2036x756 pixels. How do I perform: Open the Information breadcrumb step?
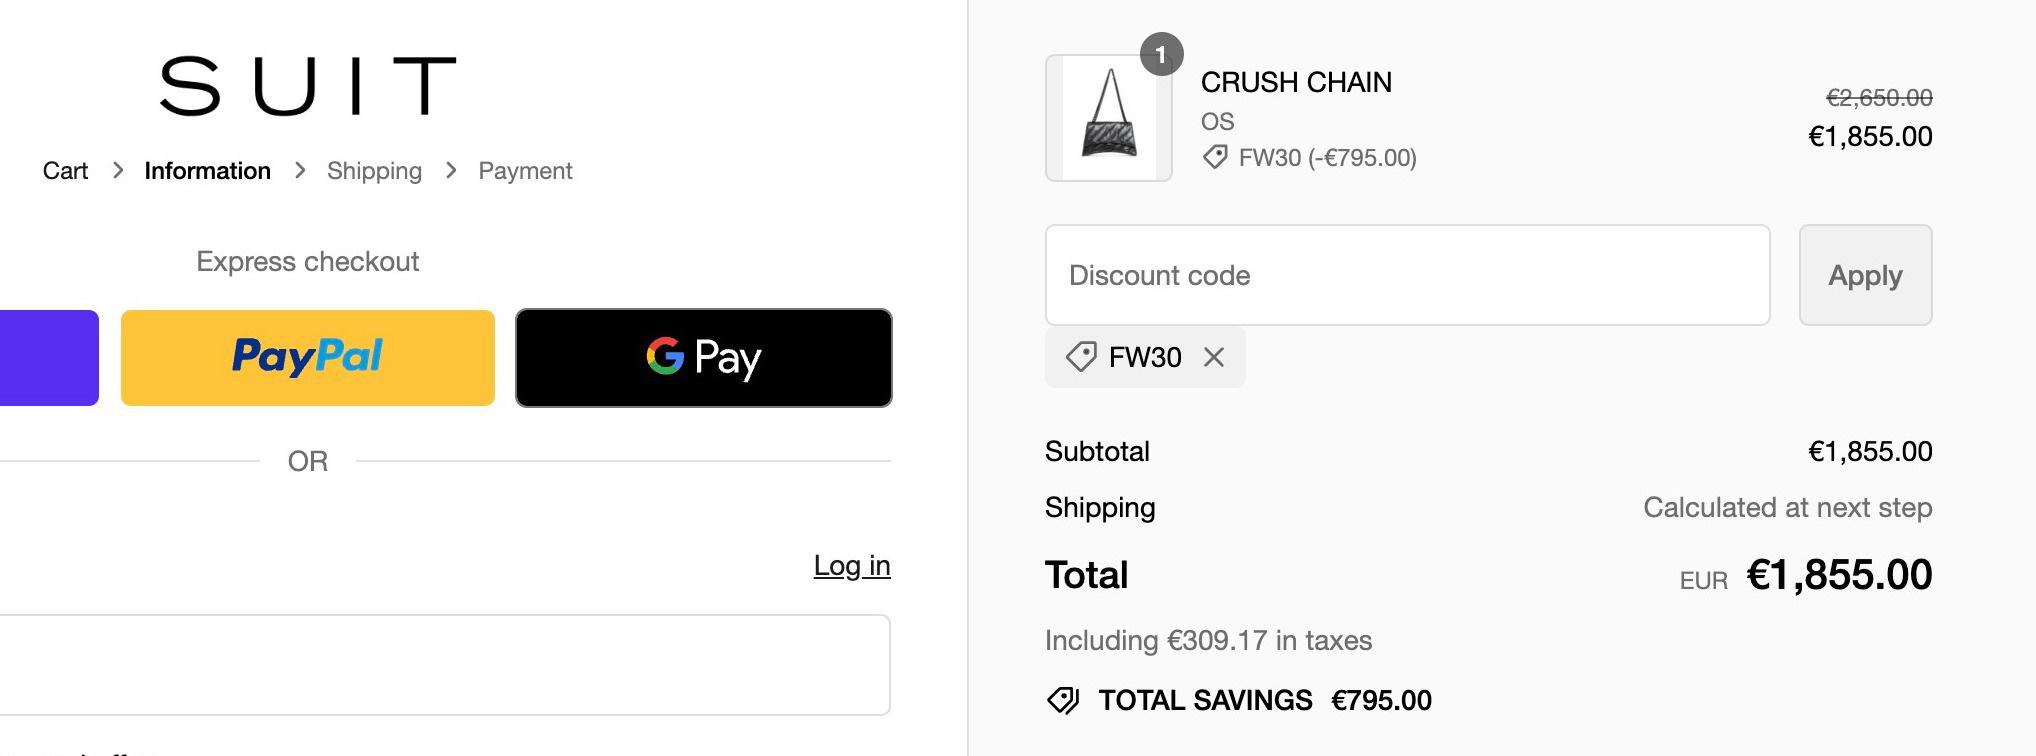coord(207,171)
